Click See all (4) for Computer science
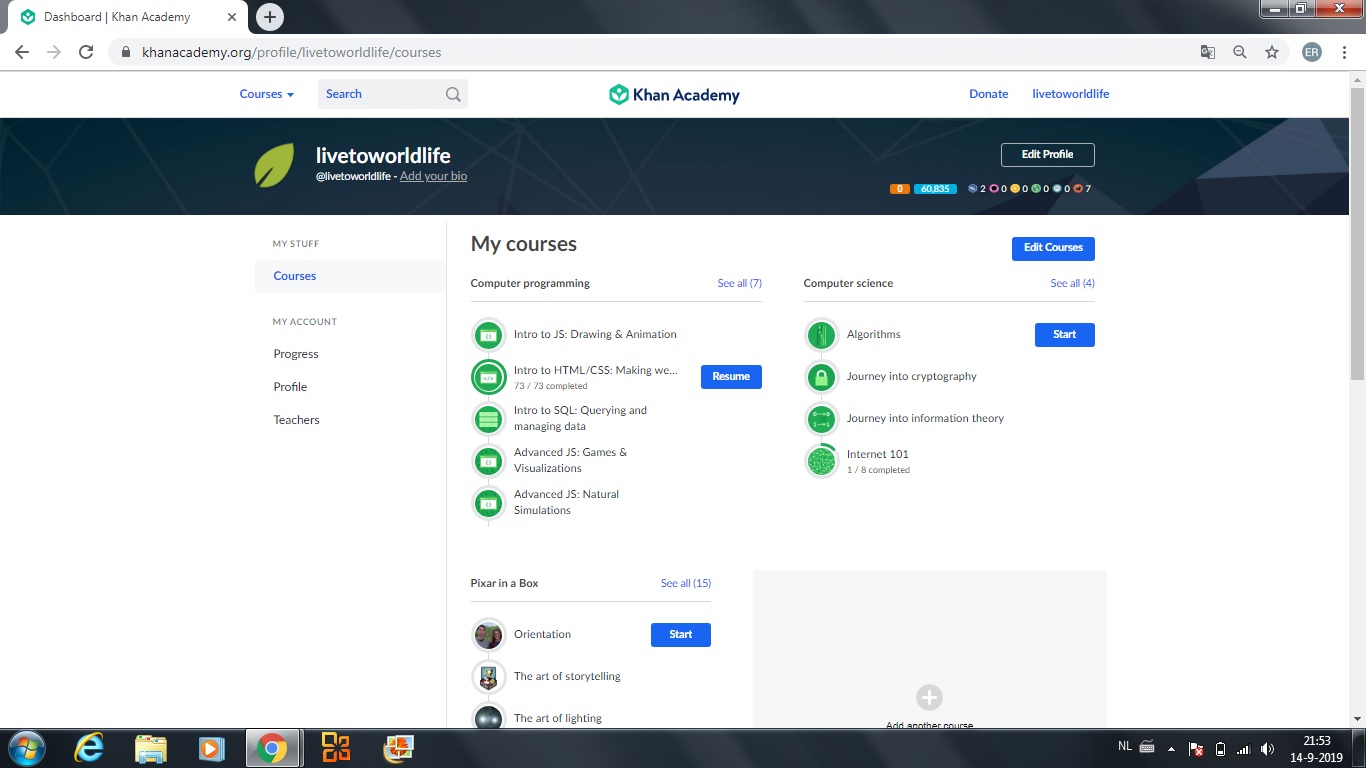This screenshot has height=768, width=1366. pyautogui.click(x=1072, y=284)
